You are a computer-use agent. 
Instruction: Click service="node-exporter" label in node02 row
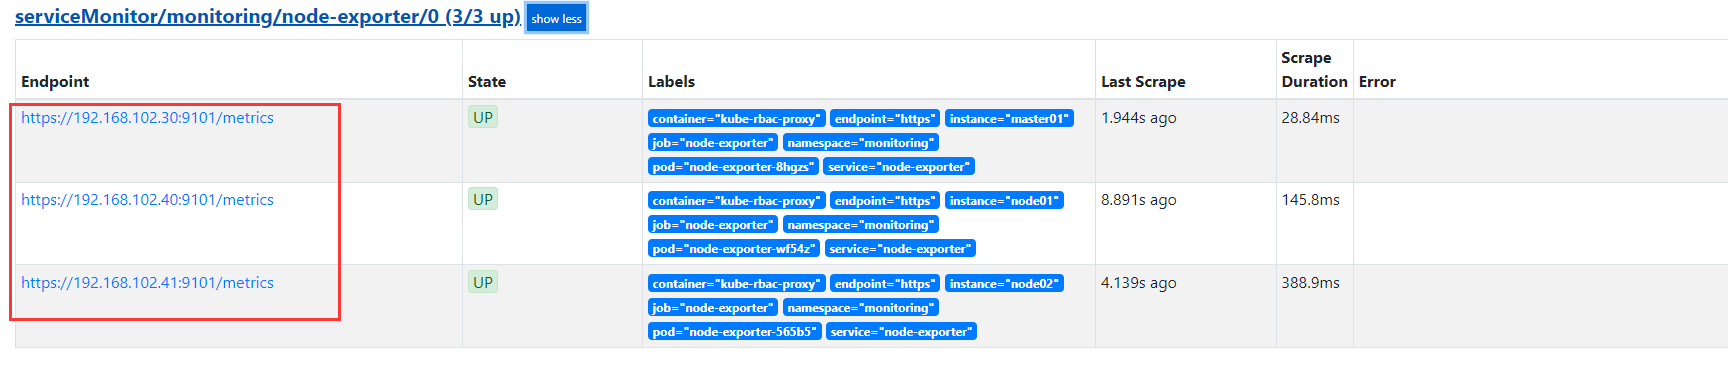click(x=901, y=332)
